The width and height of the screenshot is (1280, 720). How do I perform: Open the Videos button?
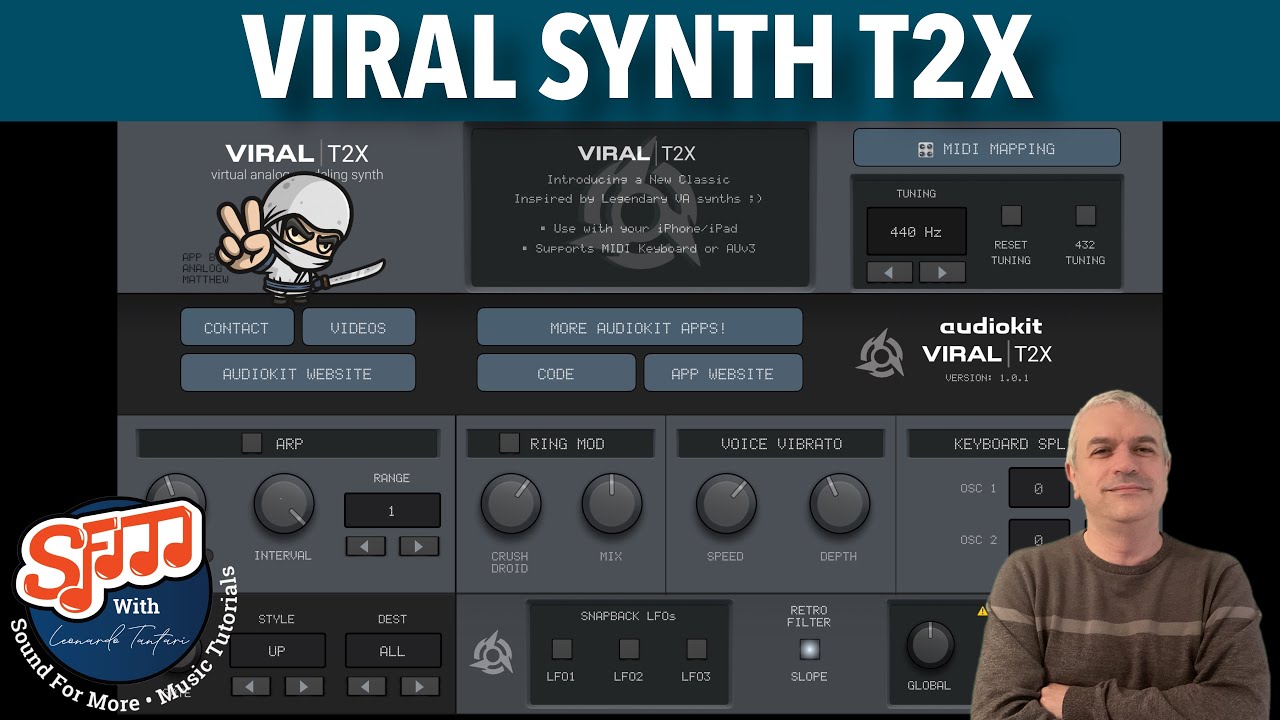click(x=358, y=327)
